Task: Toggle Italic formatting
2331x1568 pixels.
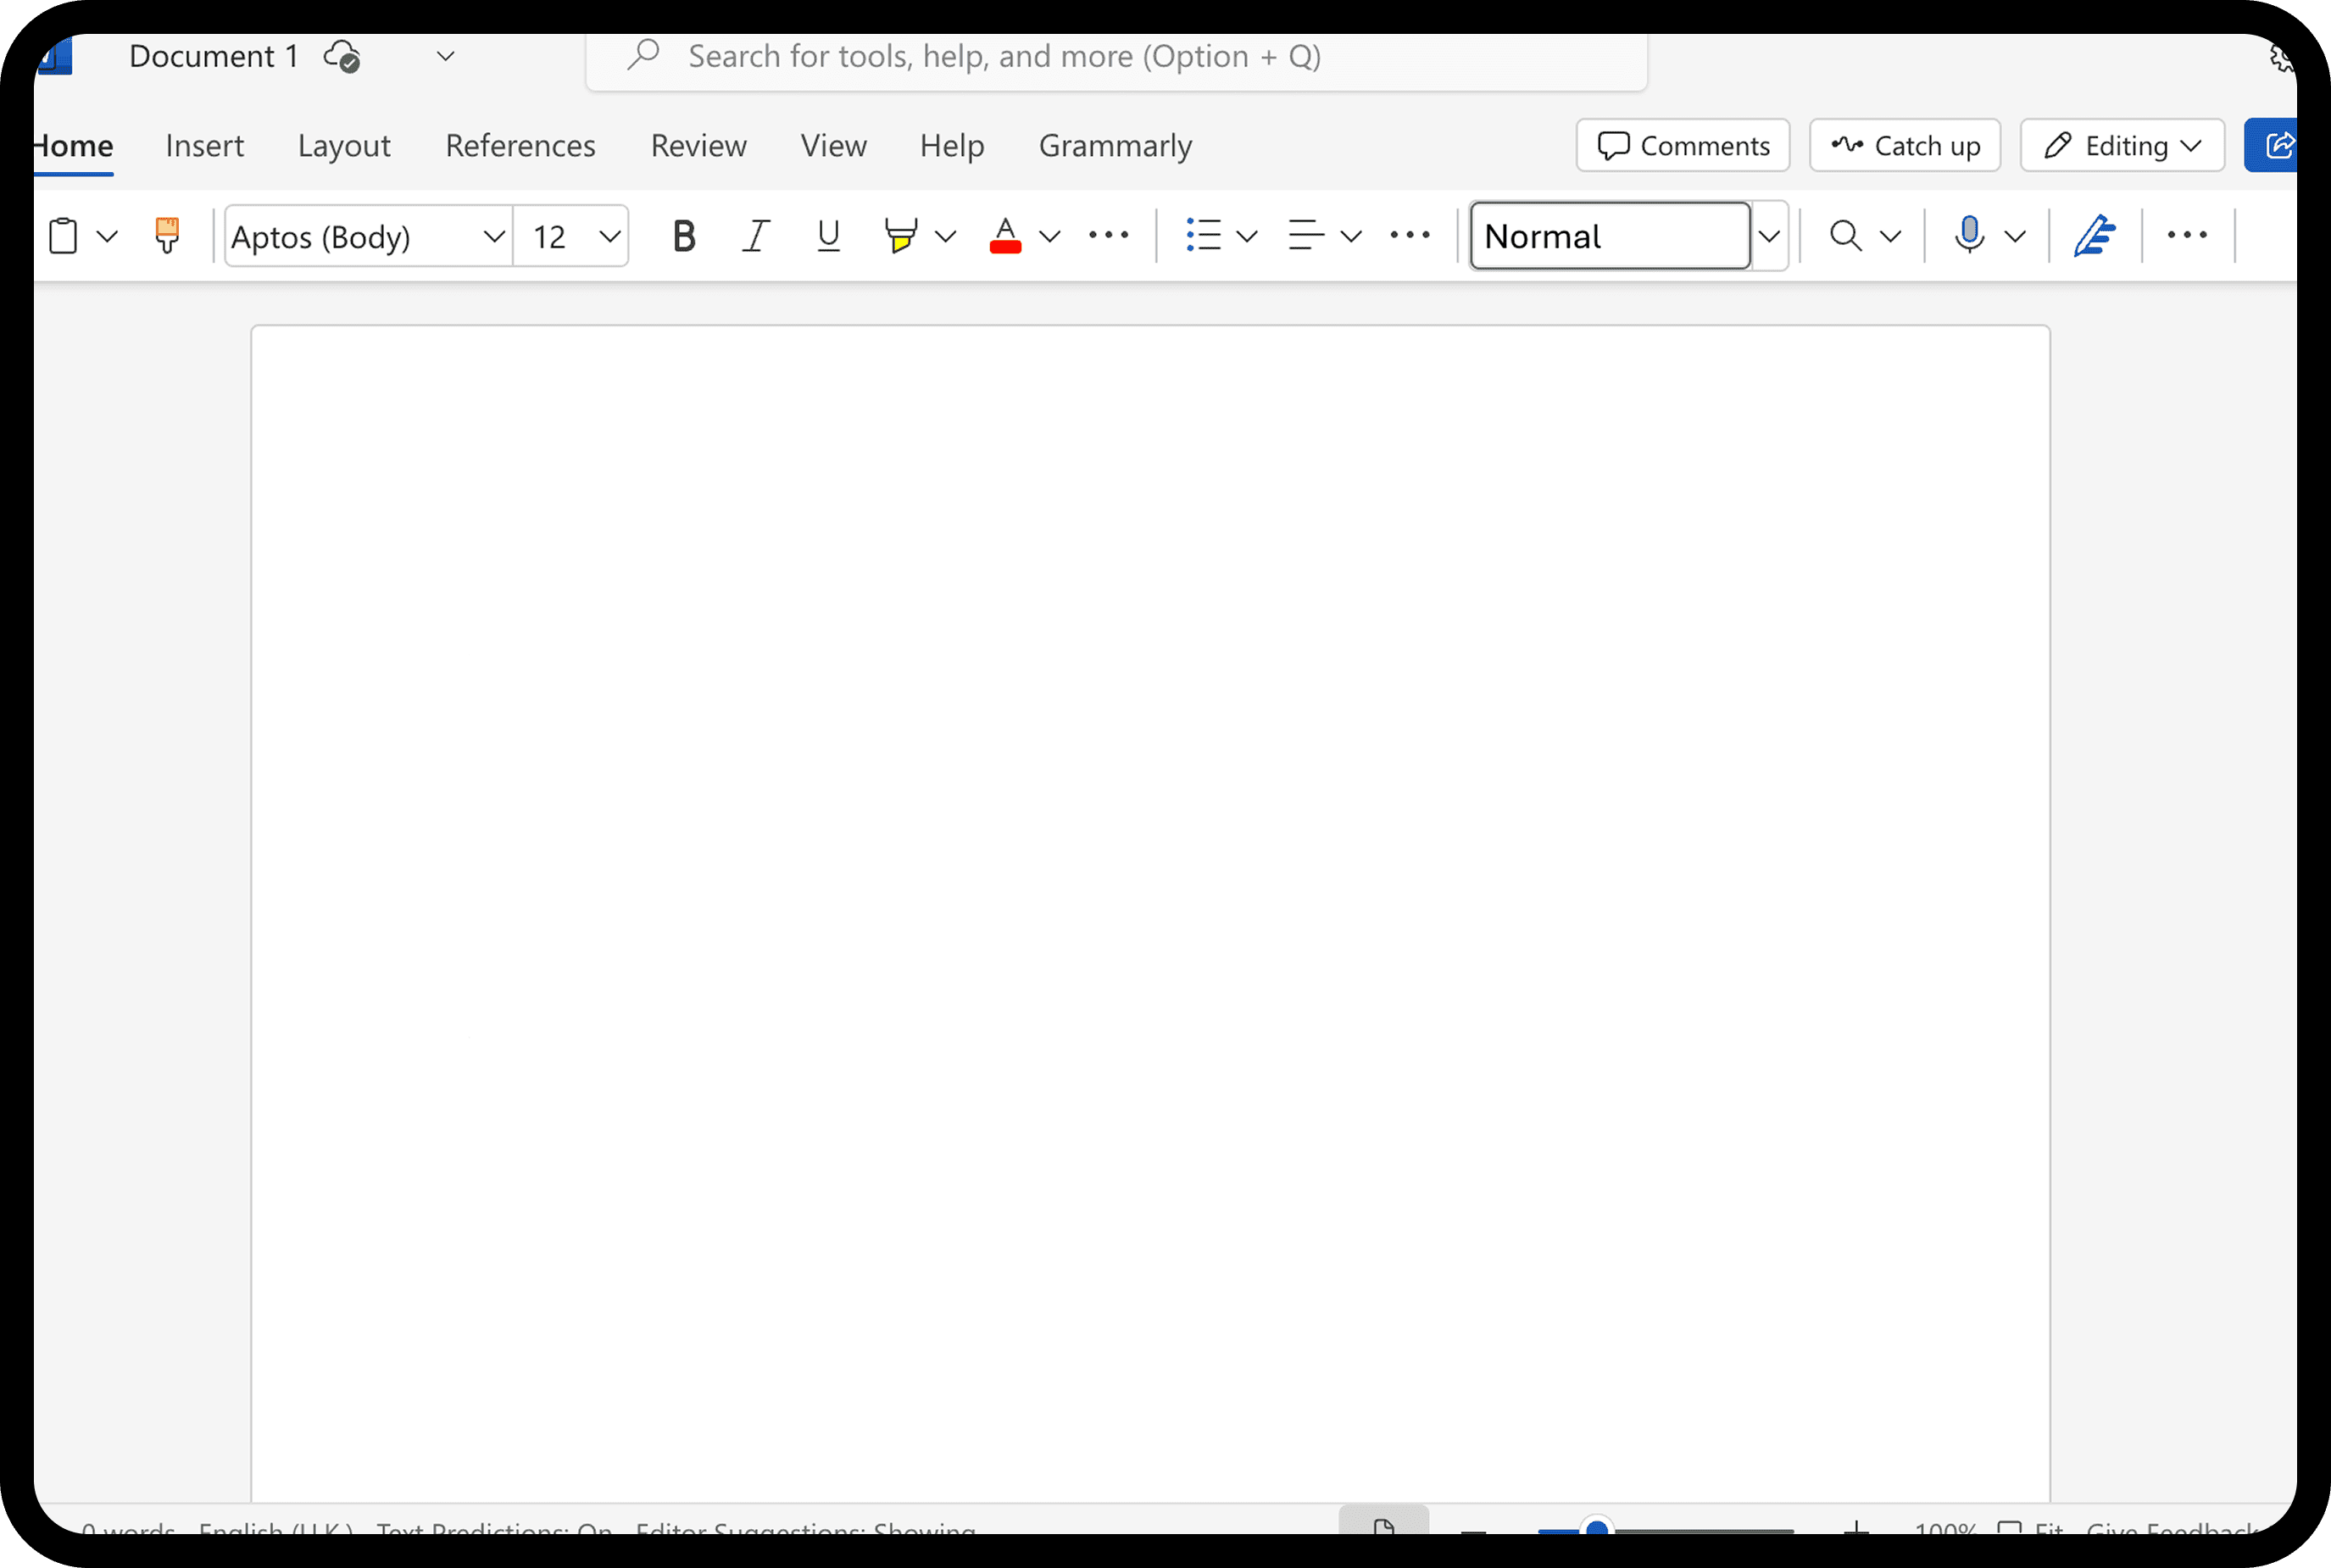Action: (756, 236)
